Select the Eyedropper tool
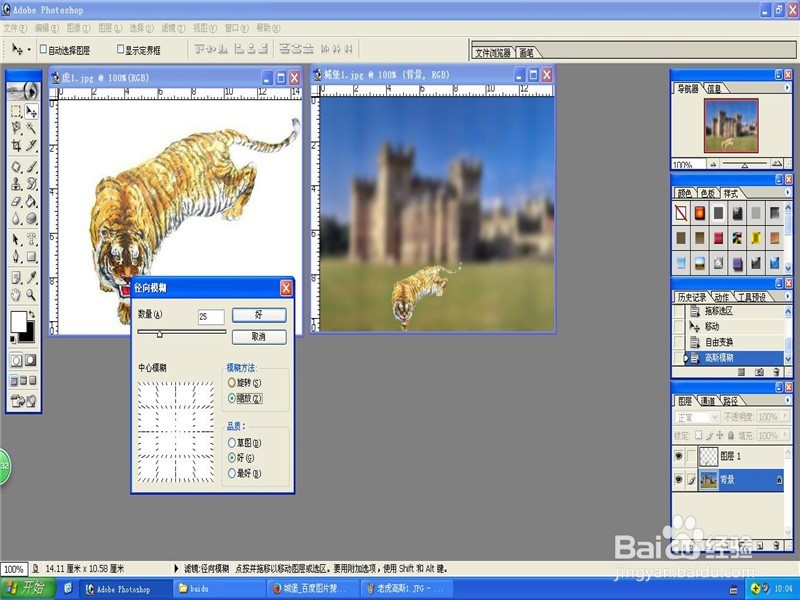This screenshot has height=600, width=800. (x=31, y=277)
